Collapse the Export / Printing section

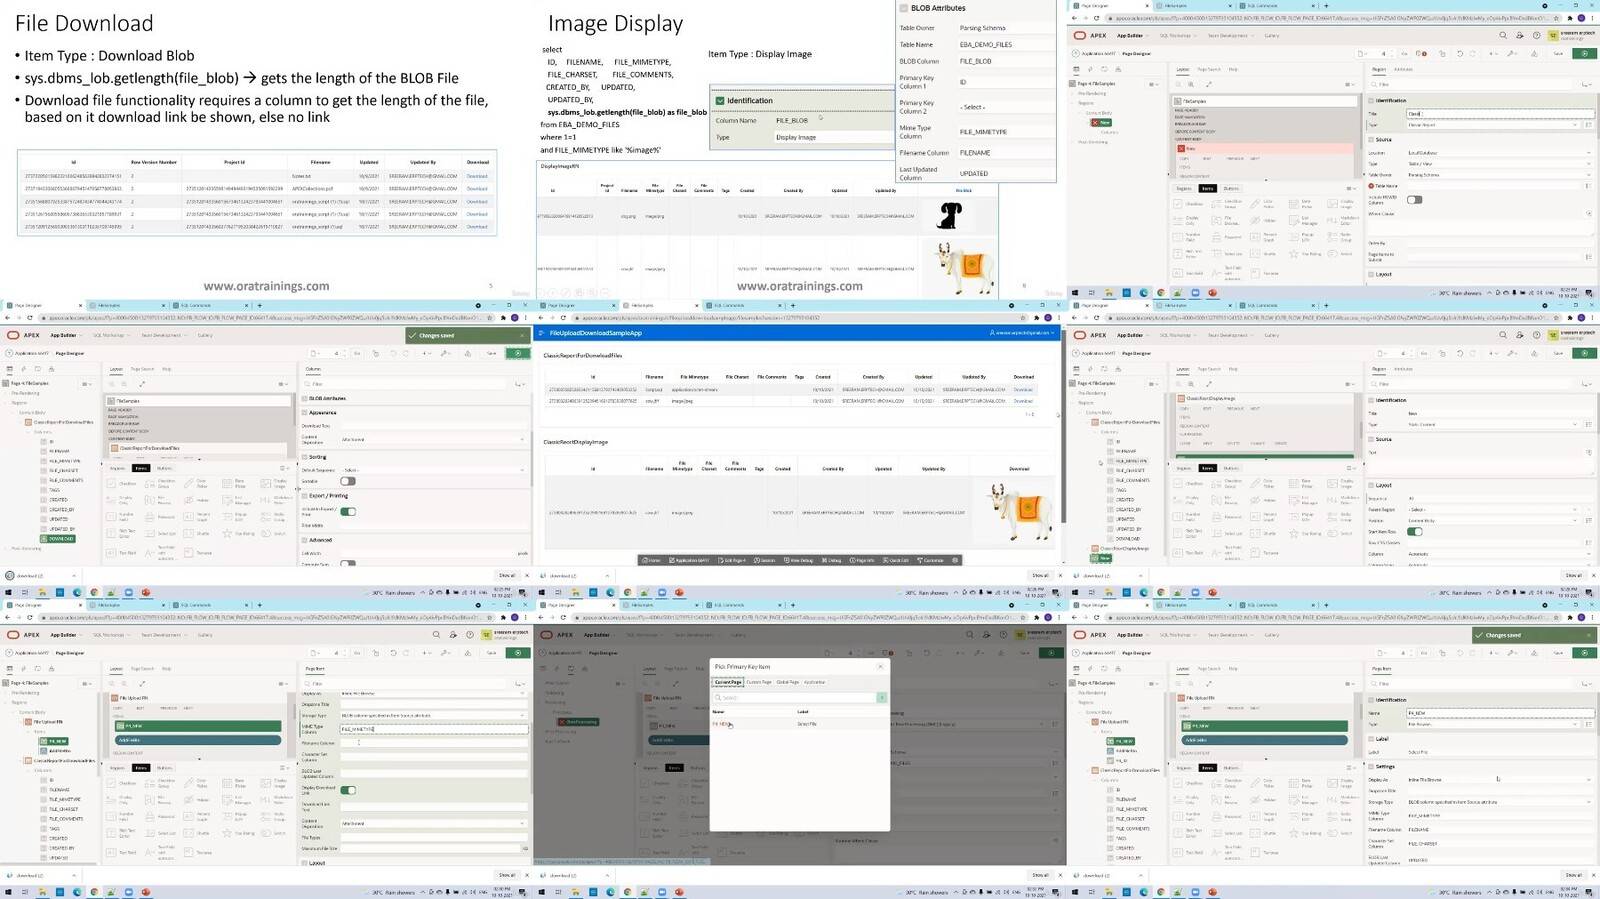(x=305, y=495)
